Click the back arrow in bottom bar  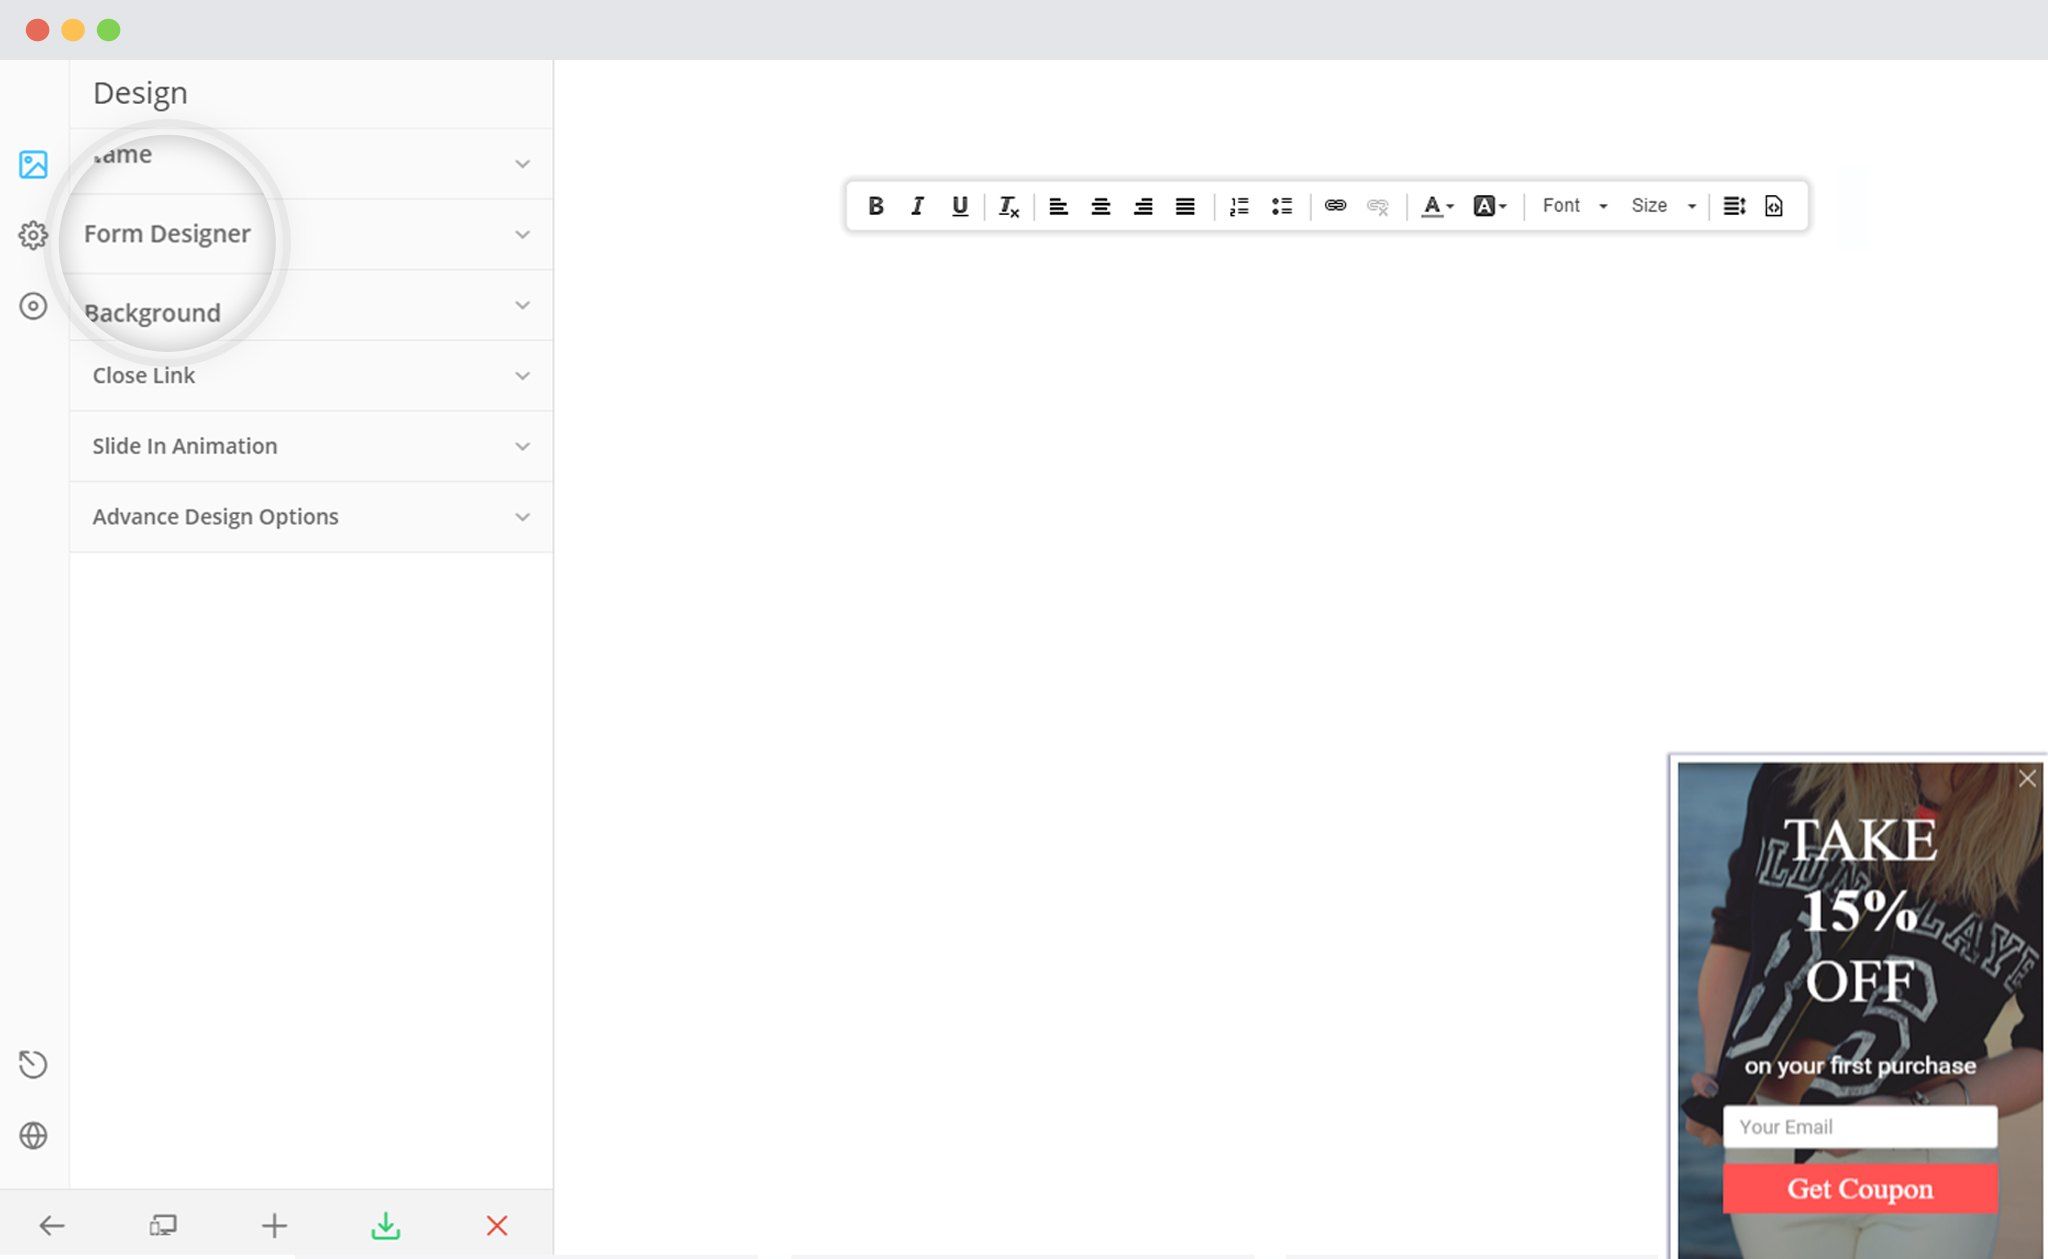point(52,1225)
